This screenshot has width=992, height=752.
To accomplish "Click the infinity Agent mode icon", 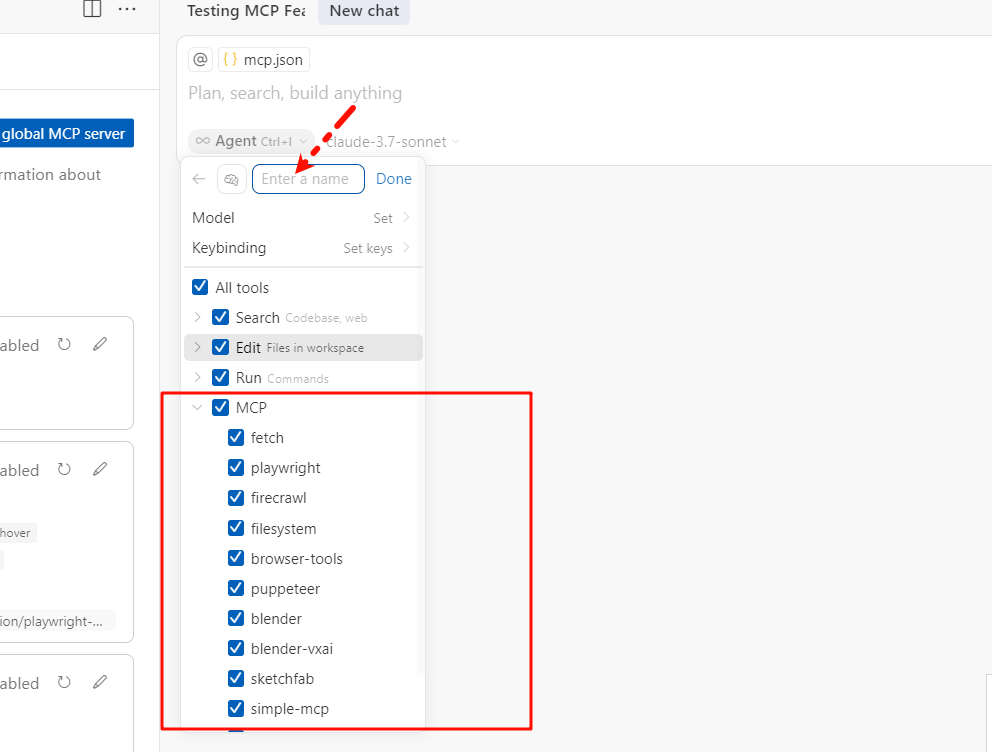I will (202, 141).
